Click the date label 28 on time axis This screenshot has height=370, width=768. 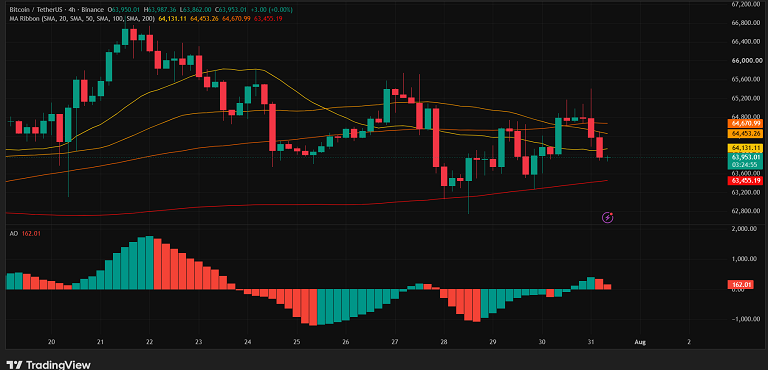pos(444,342)
